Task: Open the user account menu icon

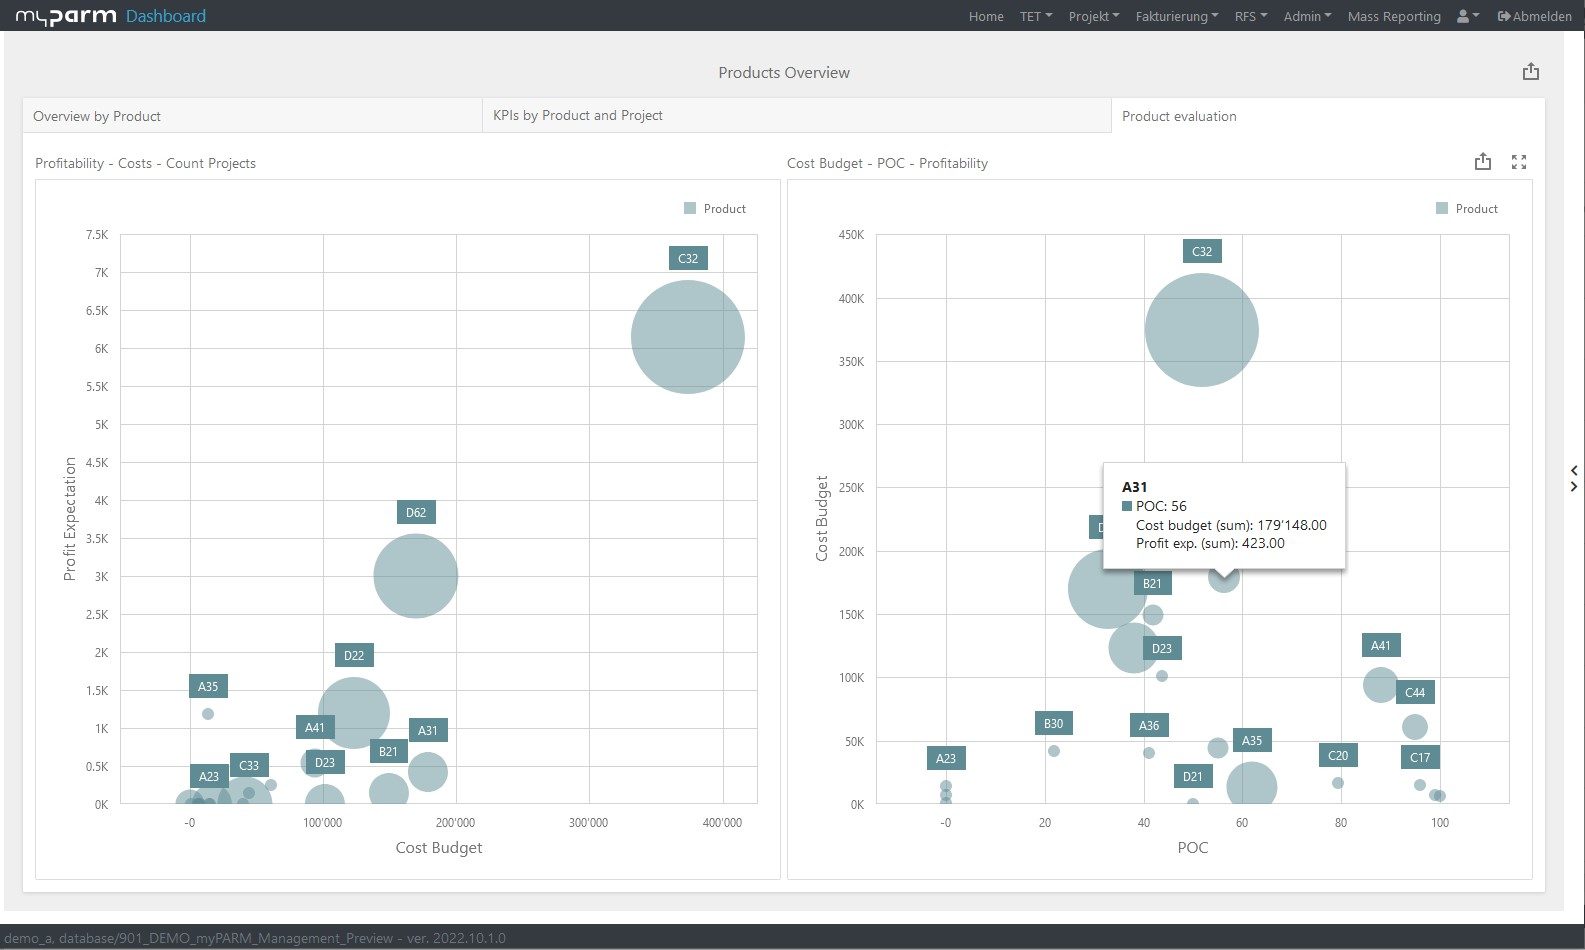Action: coord(1467,16)
